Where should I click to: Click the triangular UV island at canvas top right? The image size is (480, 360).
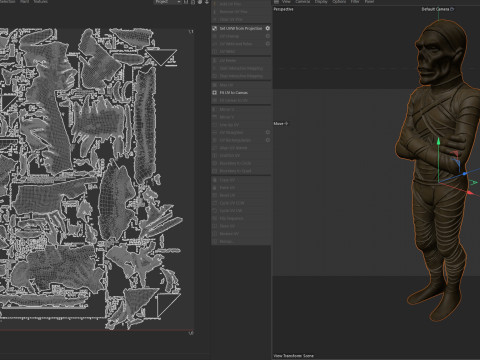tap(162, 57)
